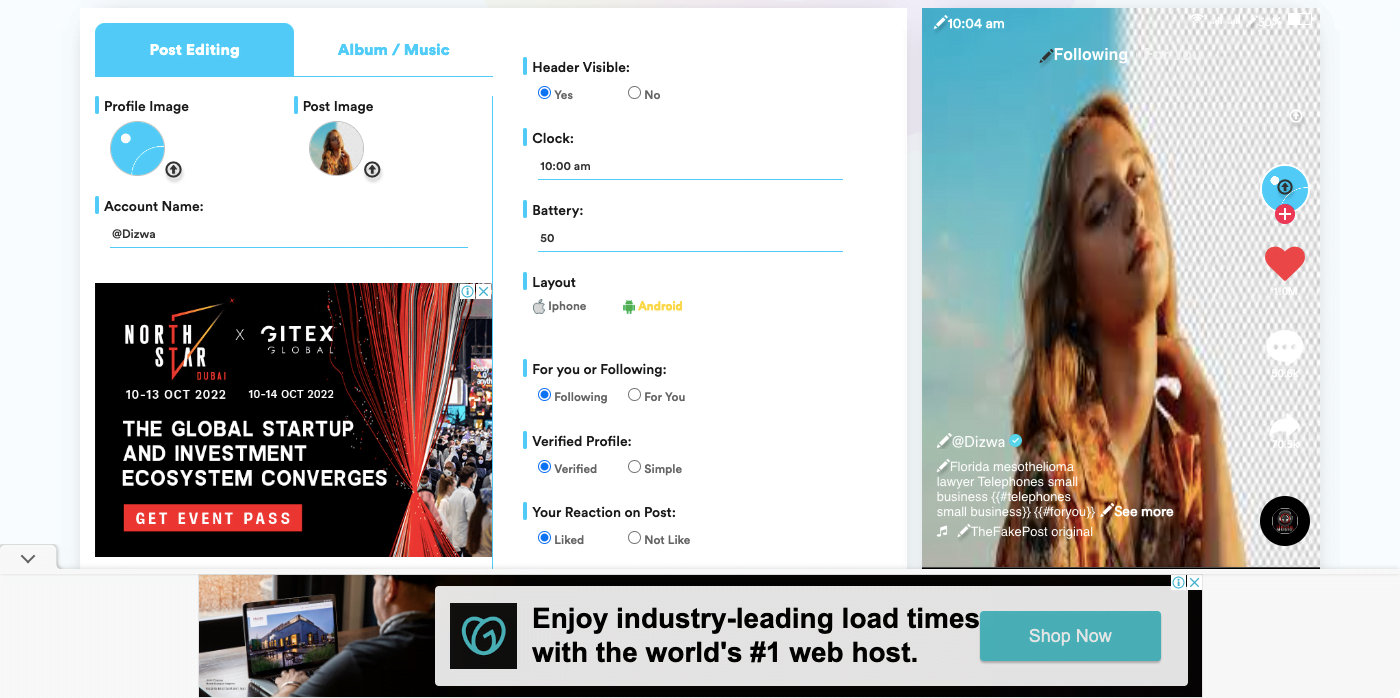Screen dimensions: 1400x698
Task: Open the Post Editing tab
Action: point(194,49)
